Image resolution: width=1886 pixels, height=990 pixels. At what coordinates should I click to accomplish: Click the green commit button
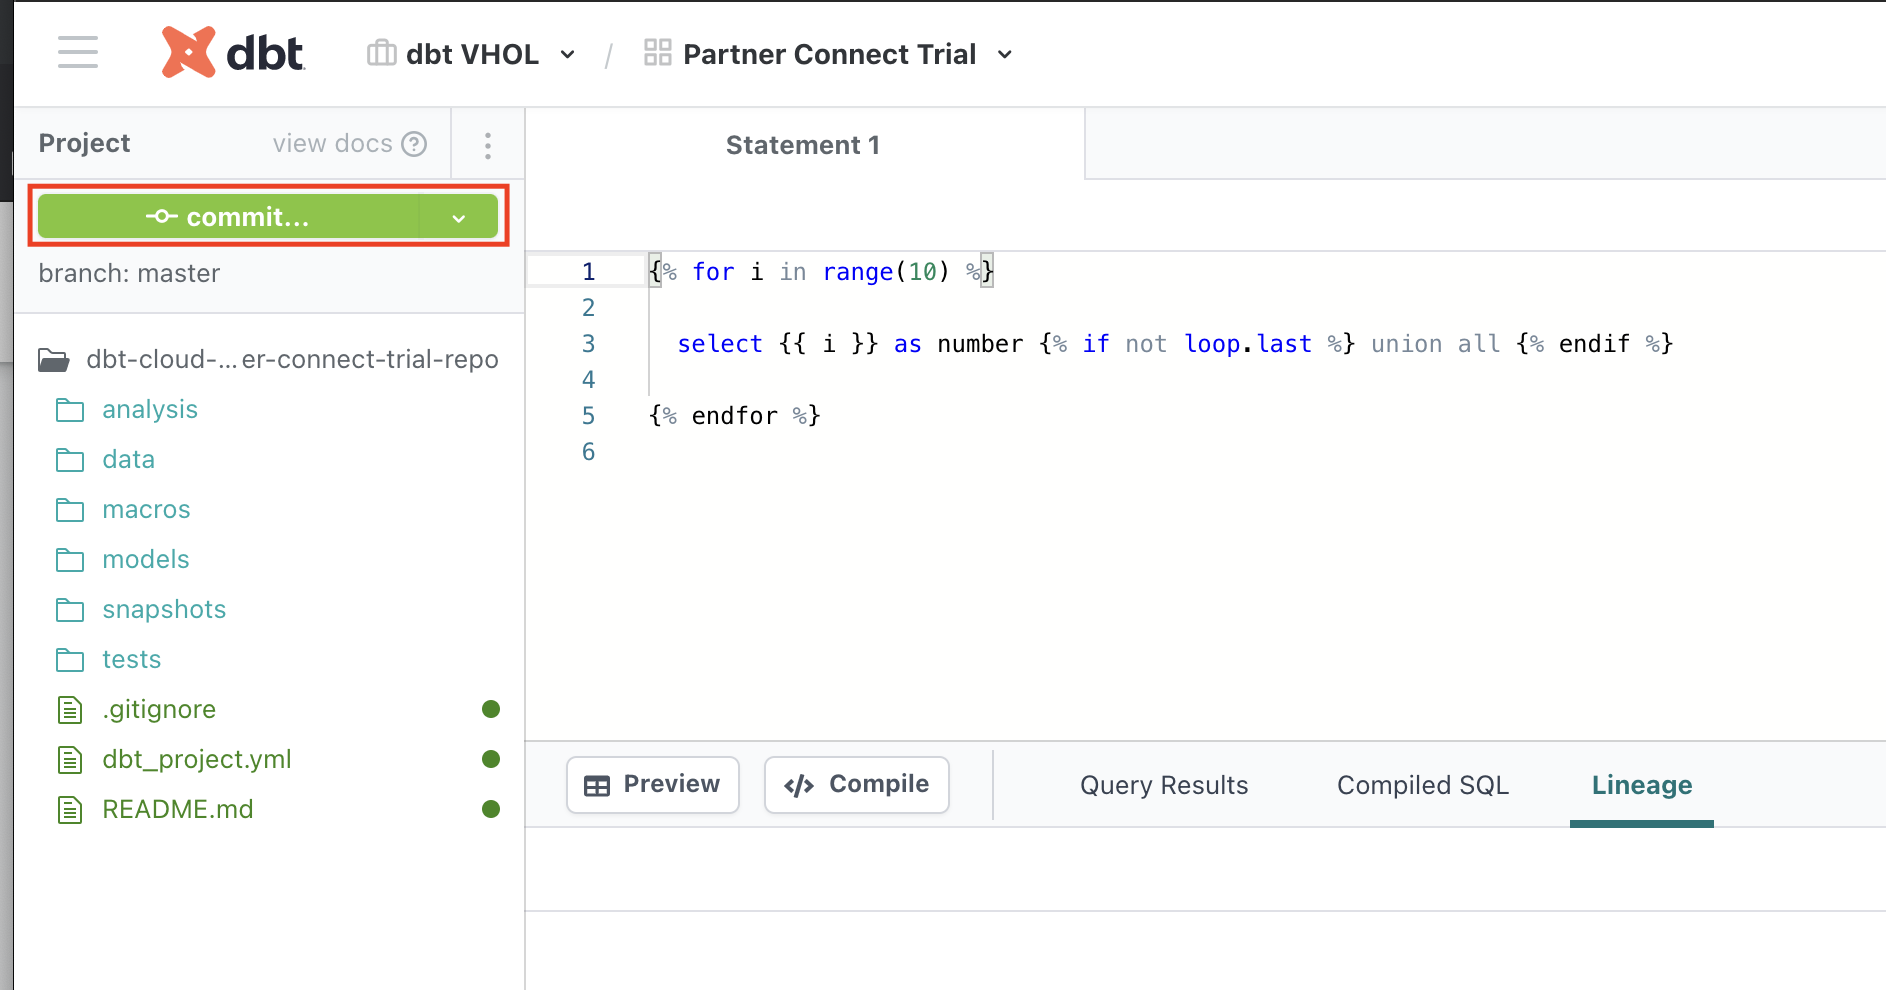pyautogui.click(x=240, y=216)
